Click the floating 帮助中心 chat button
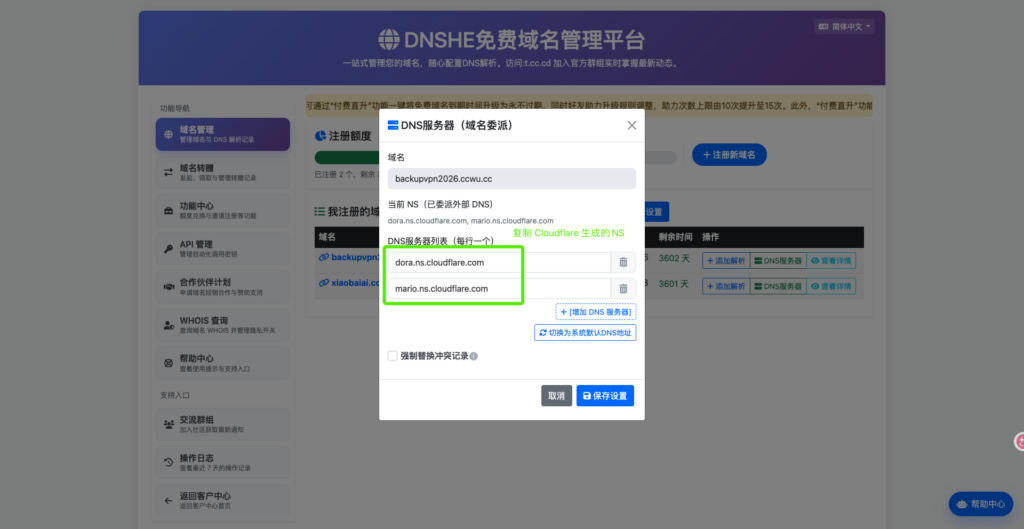 click(x=980, y=504)
